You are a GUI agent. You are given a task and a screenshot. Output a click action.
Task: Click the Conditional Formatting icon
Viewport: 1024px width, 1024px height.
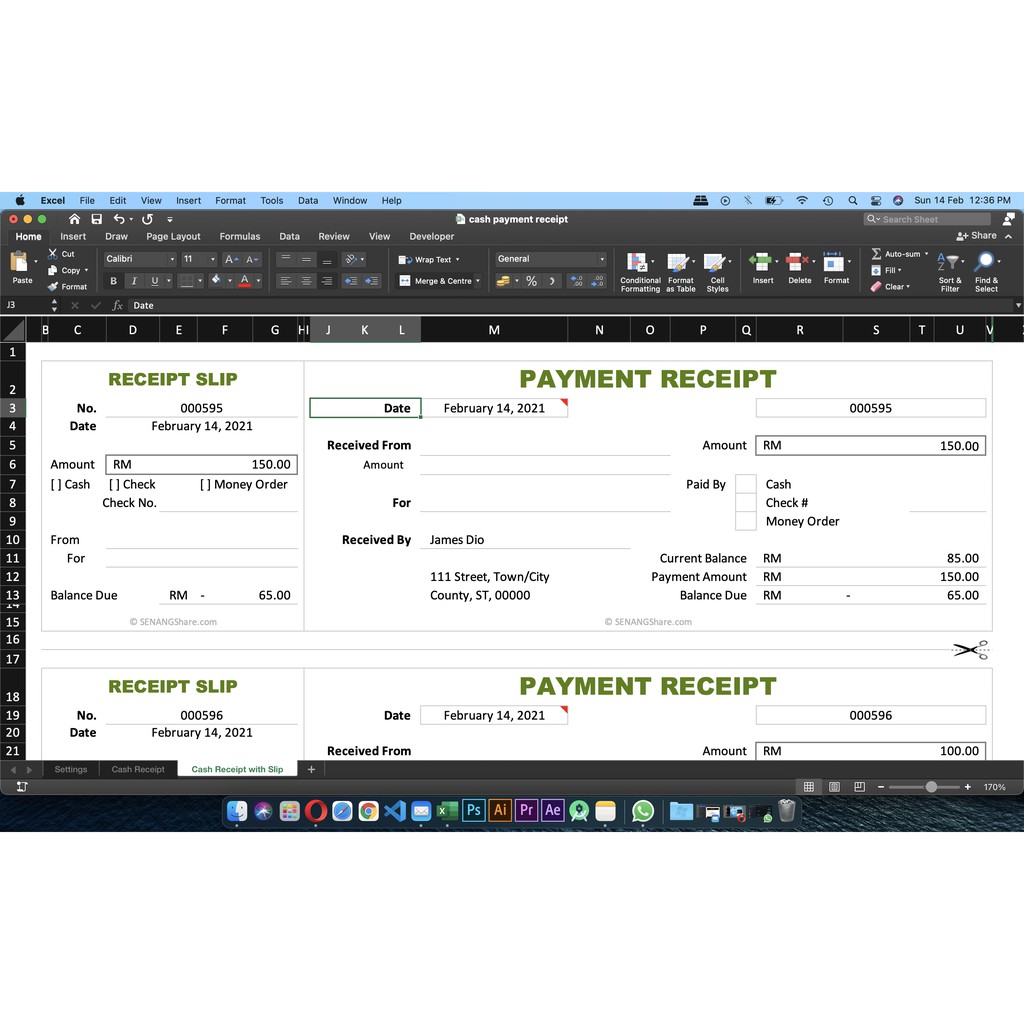click(638, 264)
